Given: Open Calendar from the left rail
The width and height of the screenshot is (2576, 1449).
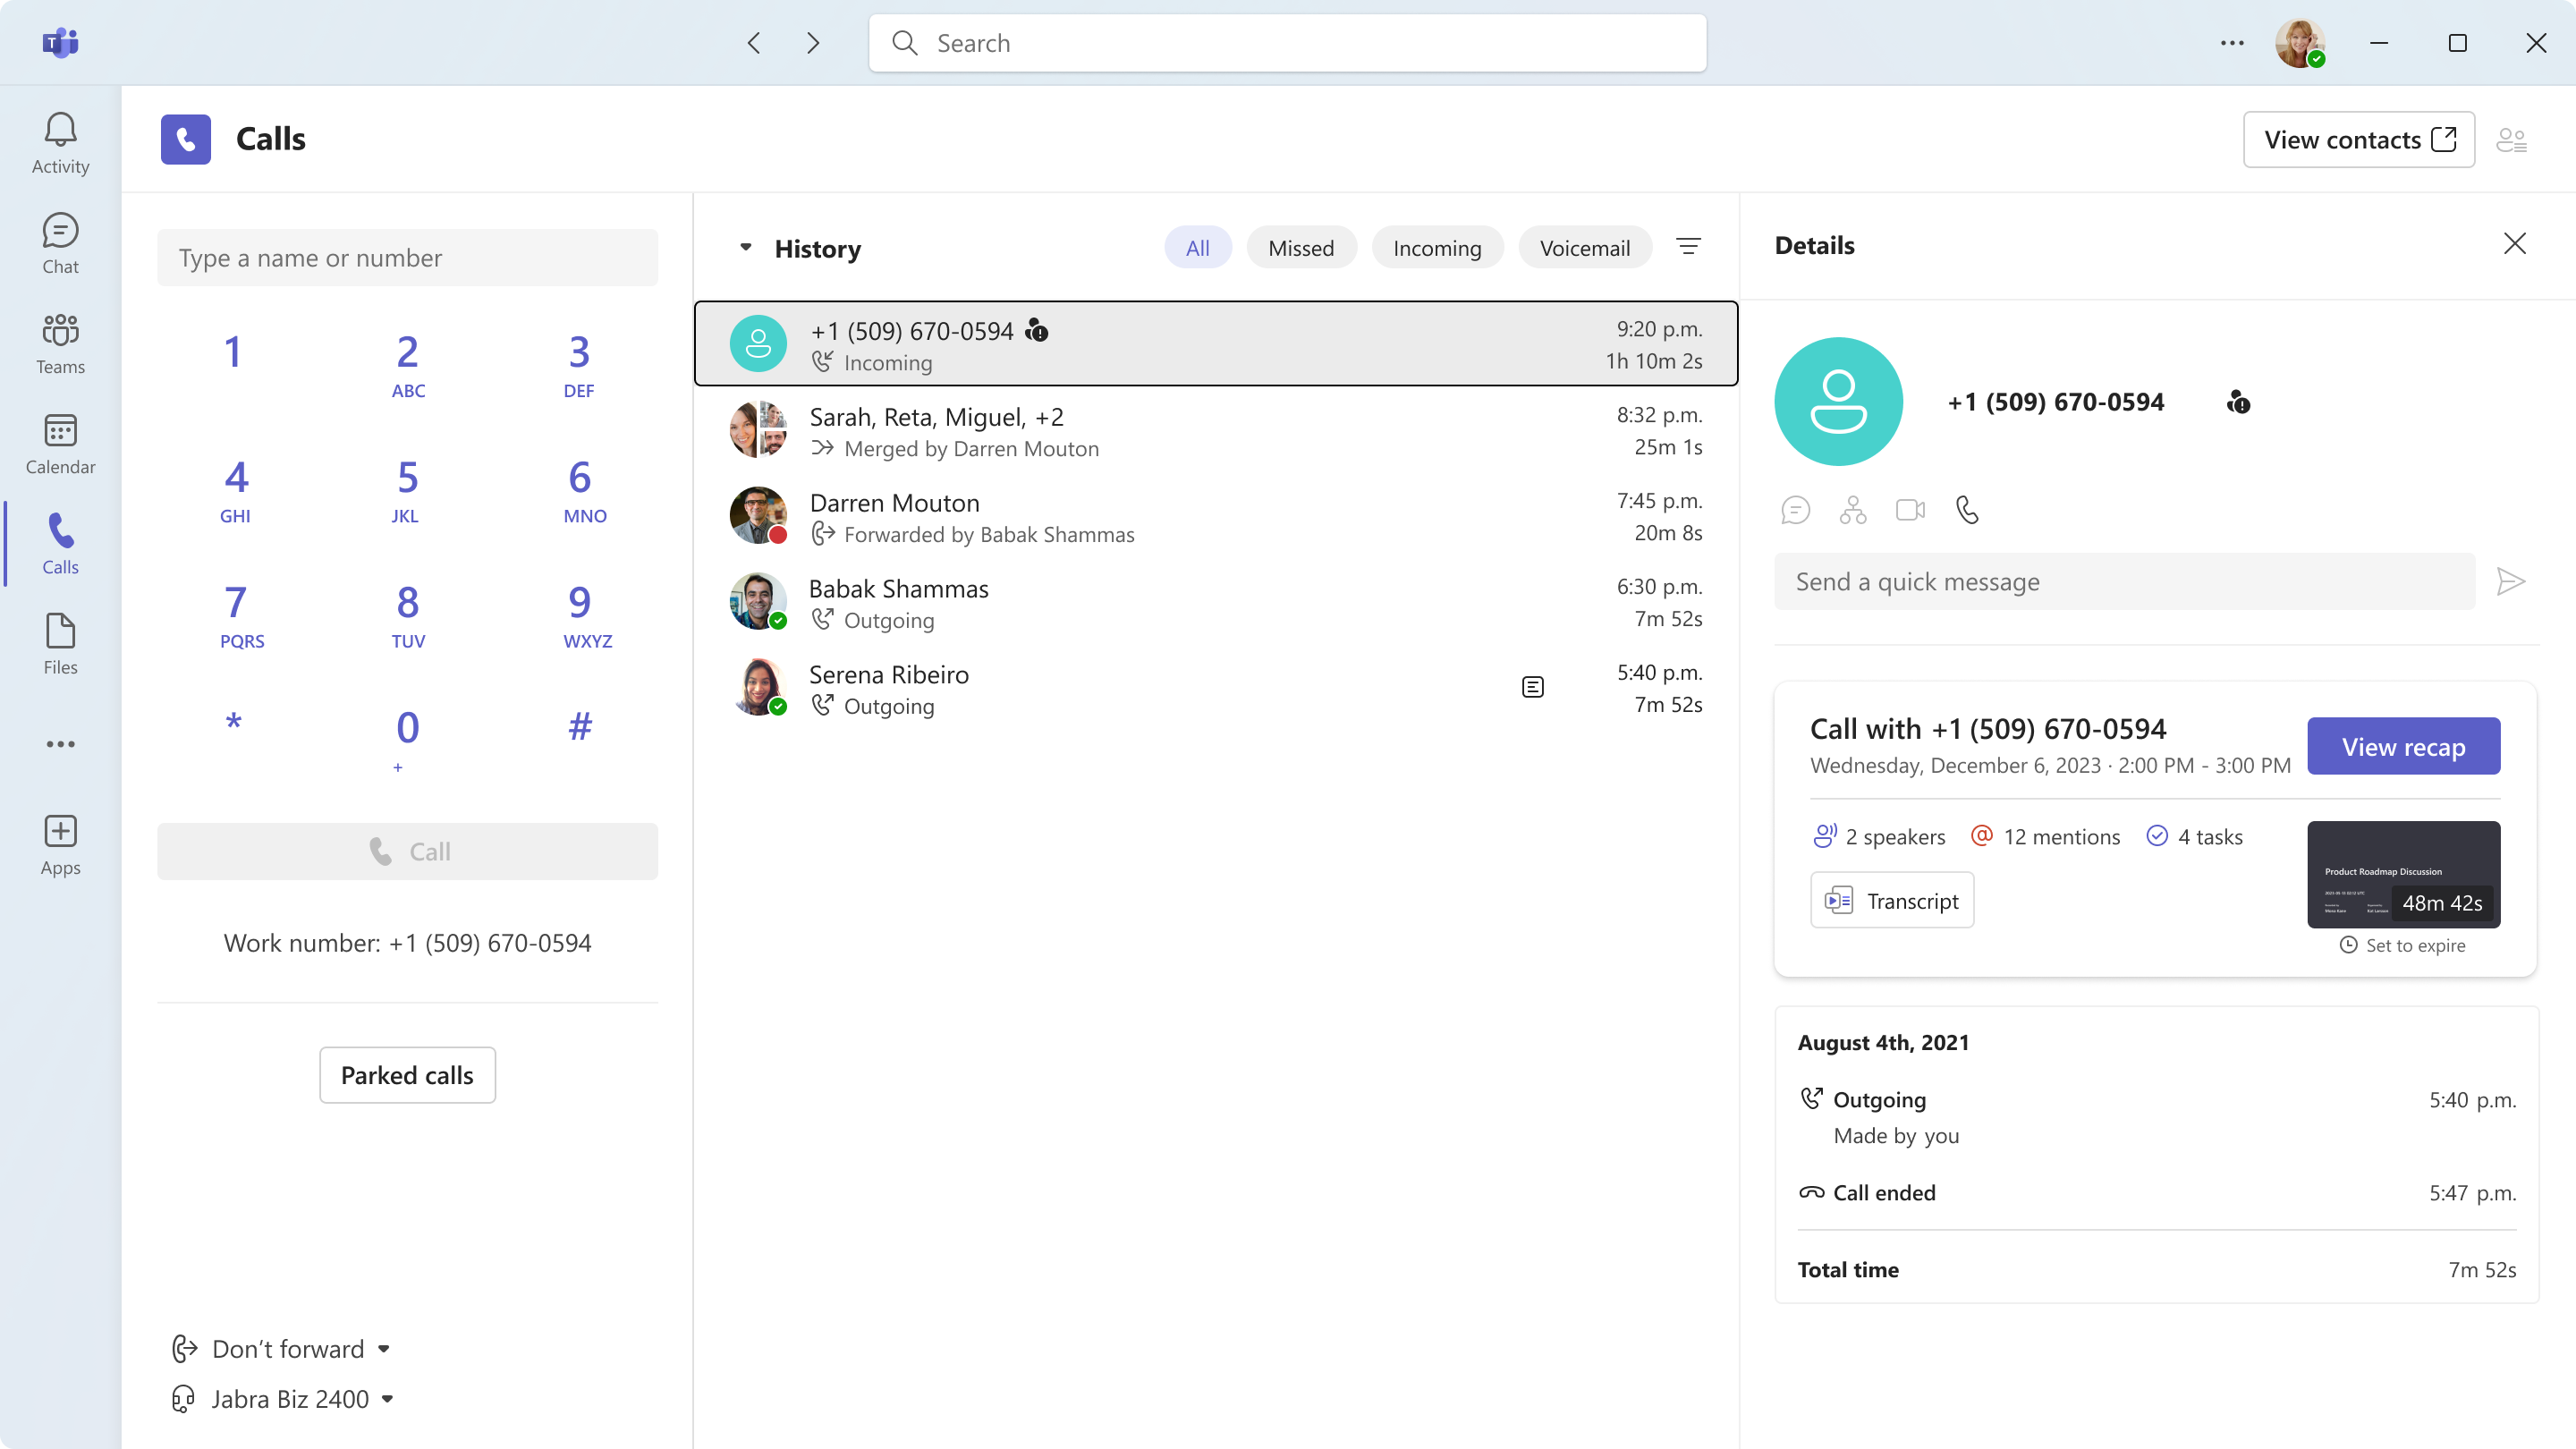Looking at the screenshot, I should [60, 444].
